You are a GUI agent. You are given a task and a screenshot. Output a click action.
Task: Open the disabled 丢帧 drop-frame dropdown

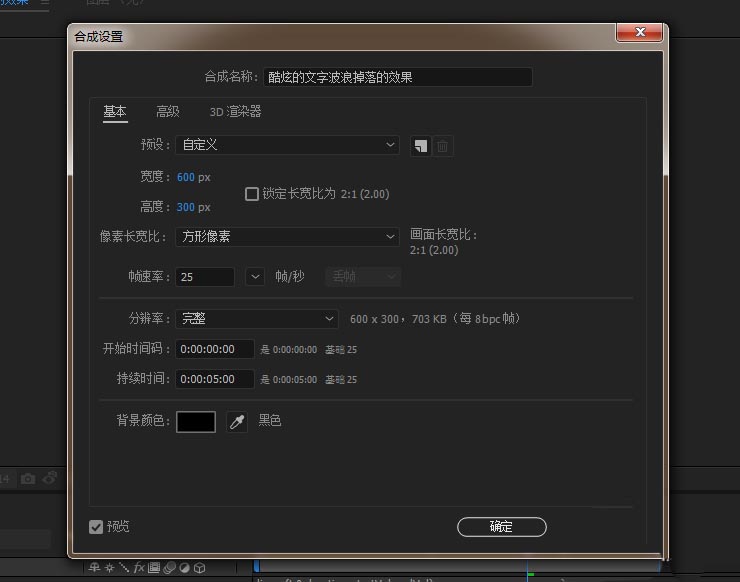[x=363, y=277]
